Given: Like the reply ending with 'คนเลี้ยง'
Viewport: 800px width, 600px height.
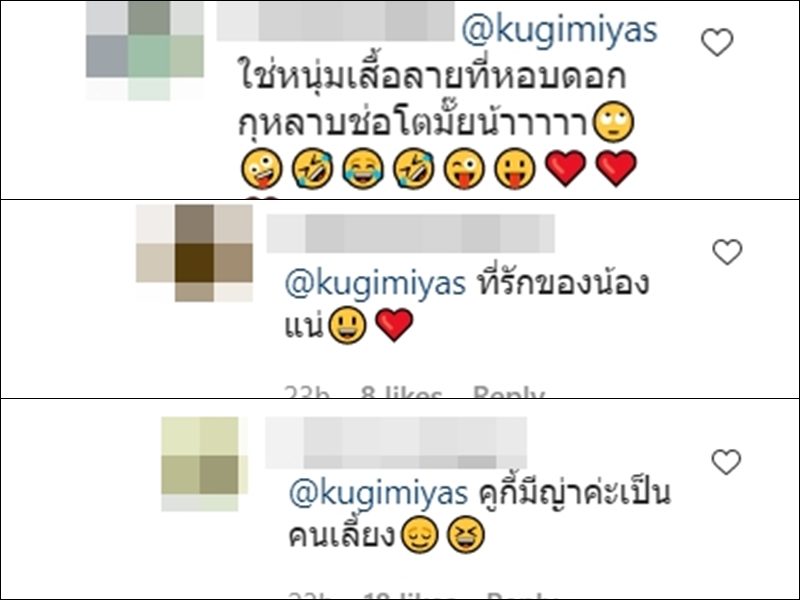Looking at the screenshot, I should point(726,462).
